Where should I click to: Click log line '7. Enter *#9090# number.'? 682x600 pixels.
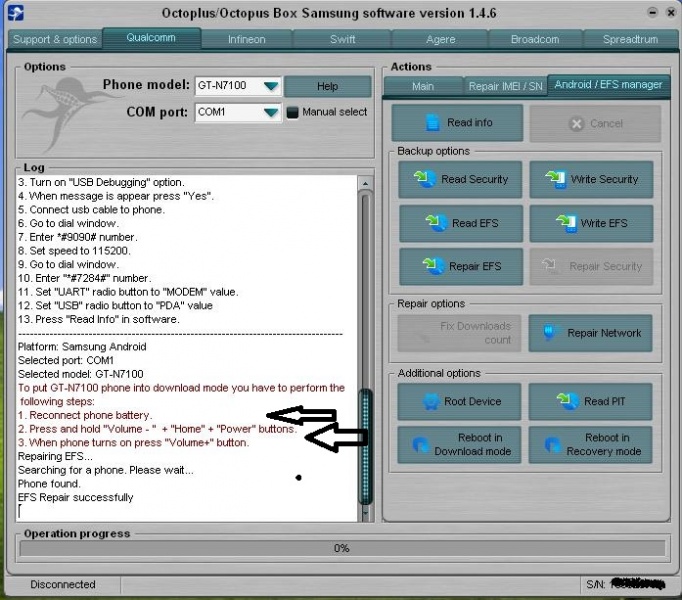point(77,237)
